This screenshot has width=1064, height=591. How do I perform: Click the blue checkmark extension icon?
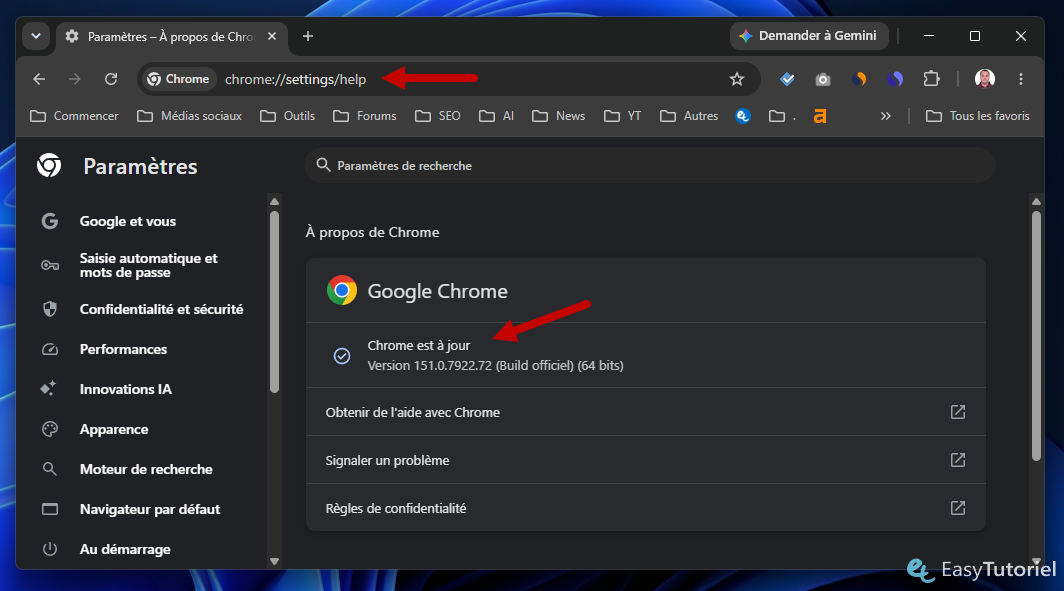787,79
